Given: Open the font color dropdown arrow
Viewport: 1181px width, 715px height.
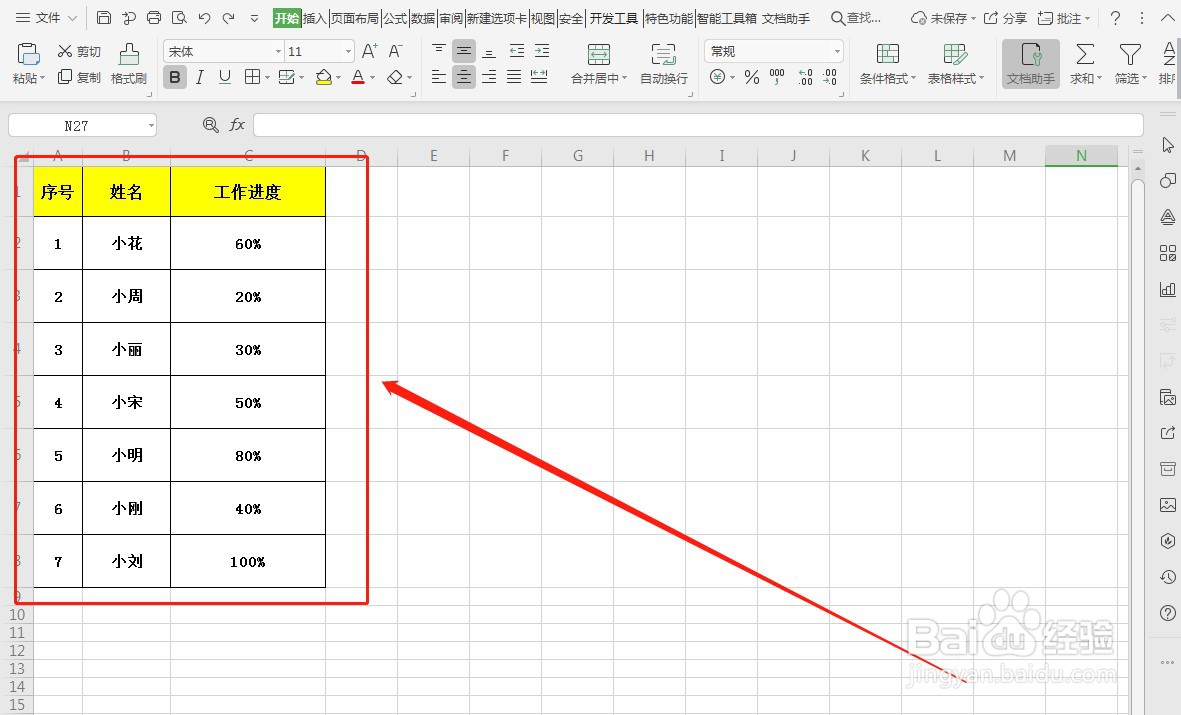Looking at the screenshot, I should [372, 78].
